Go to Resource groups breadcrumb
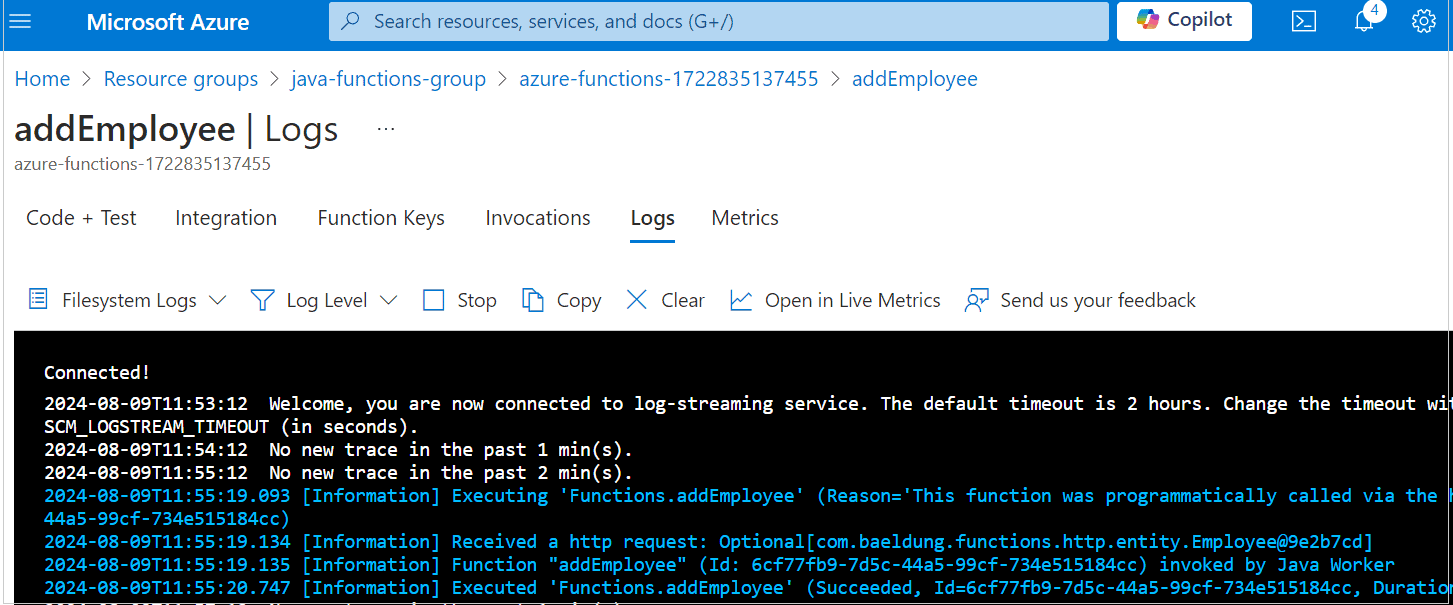Viewport: 1453px width, 605px height. 181,79
